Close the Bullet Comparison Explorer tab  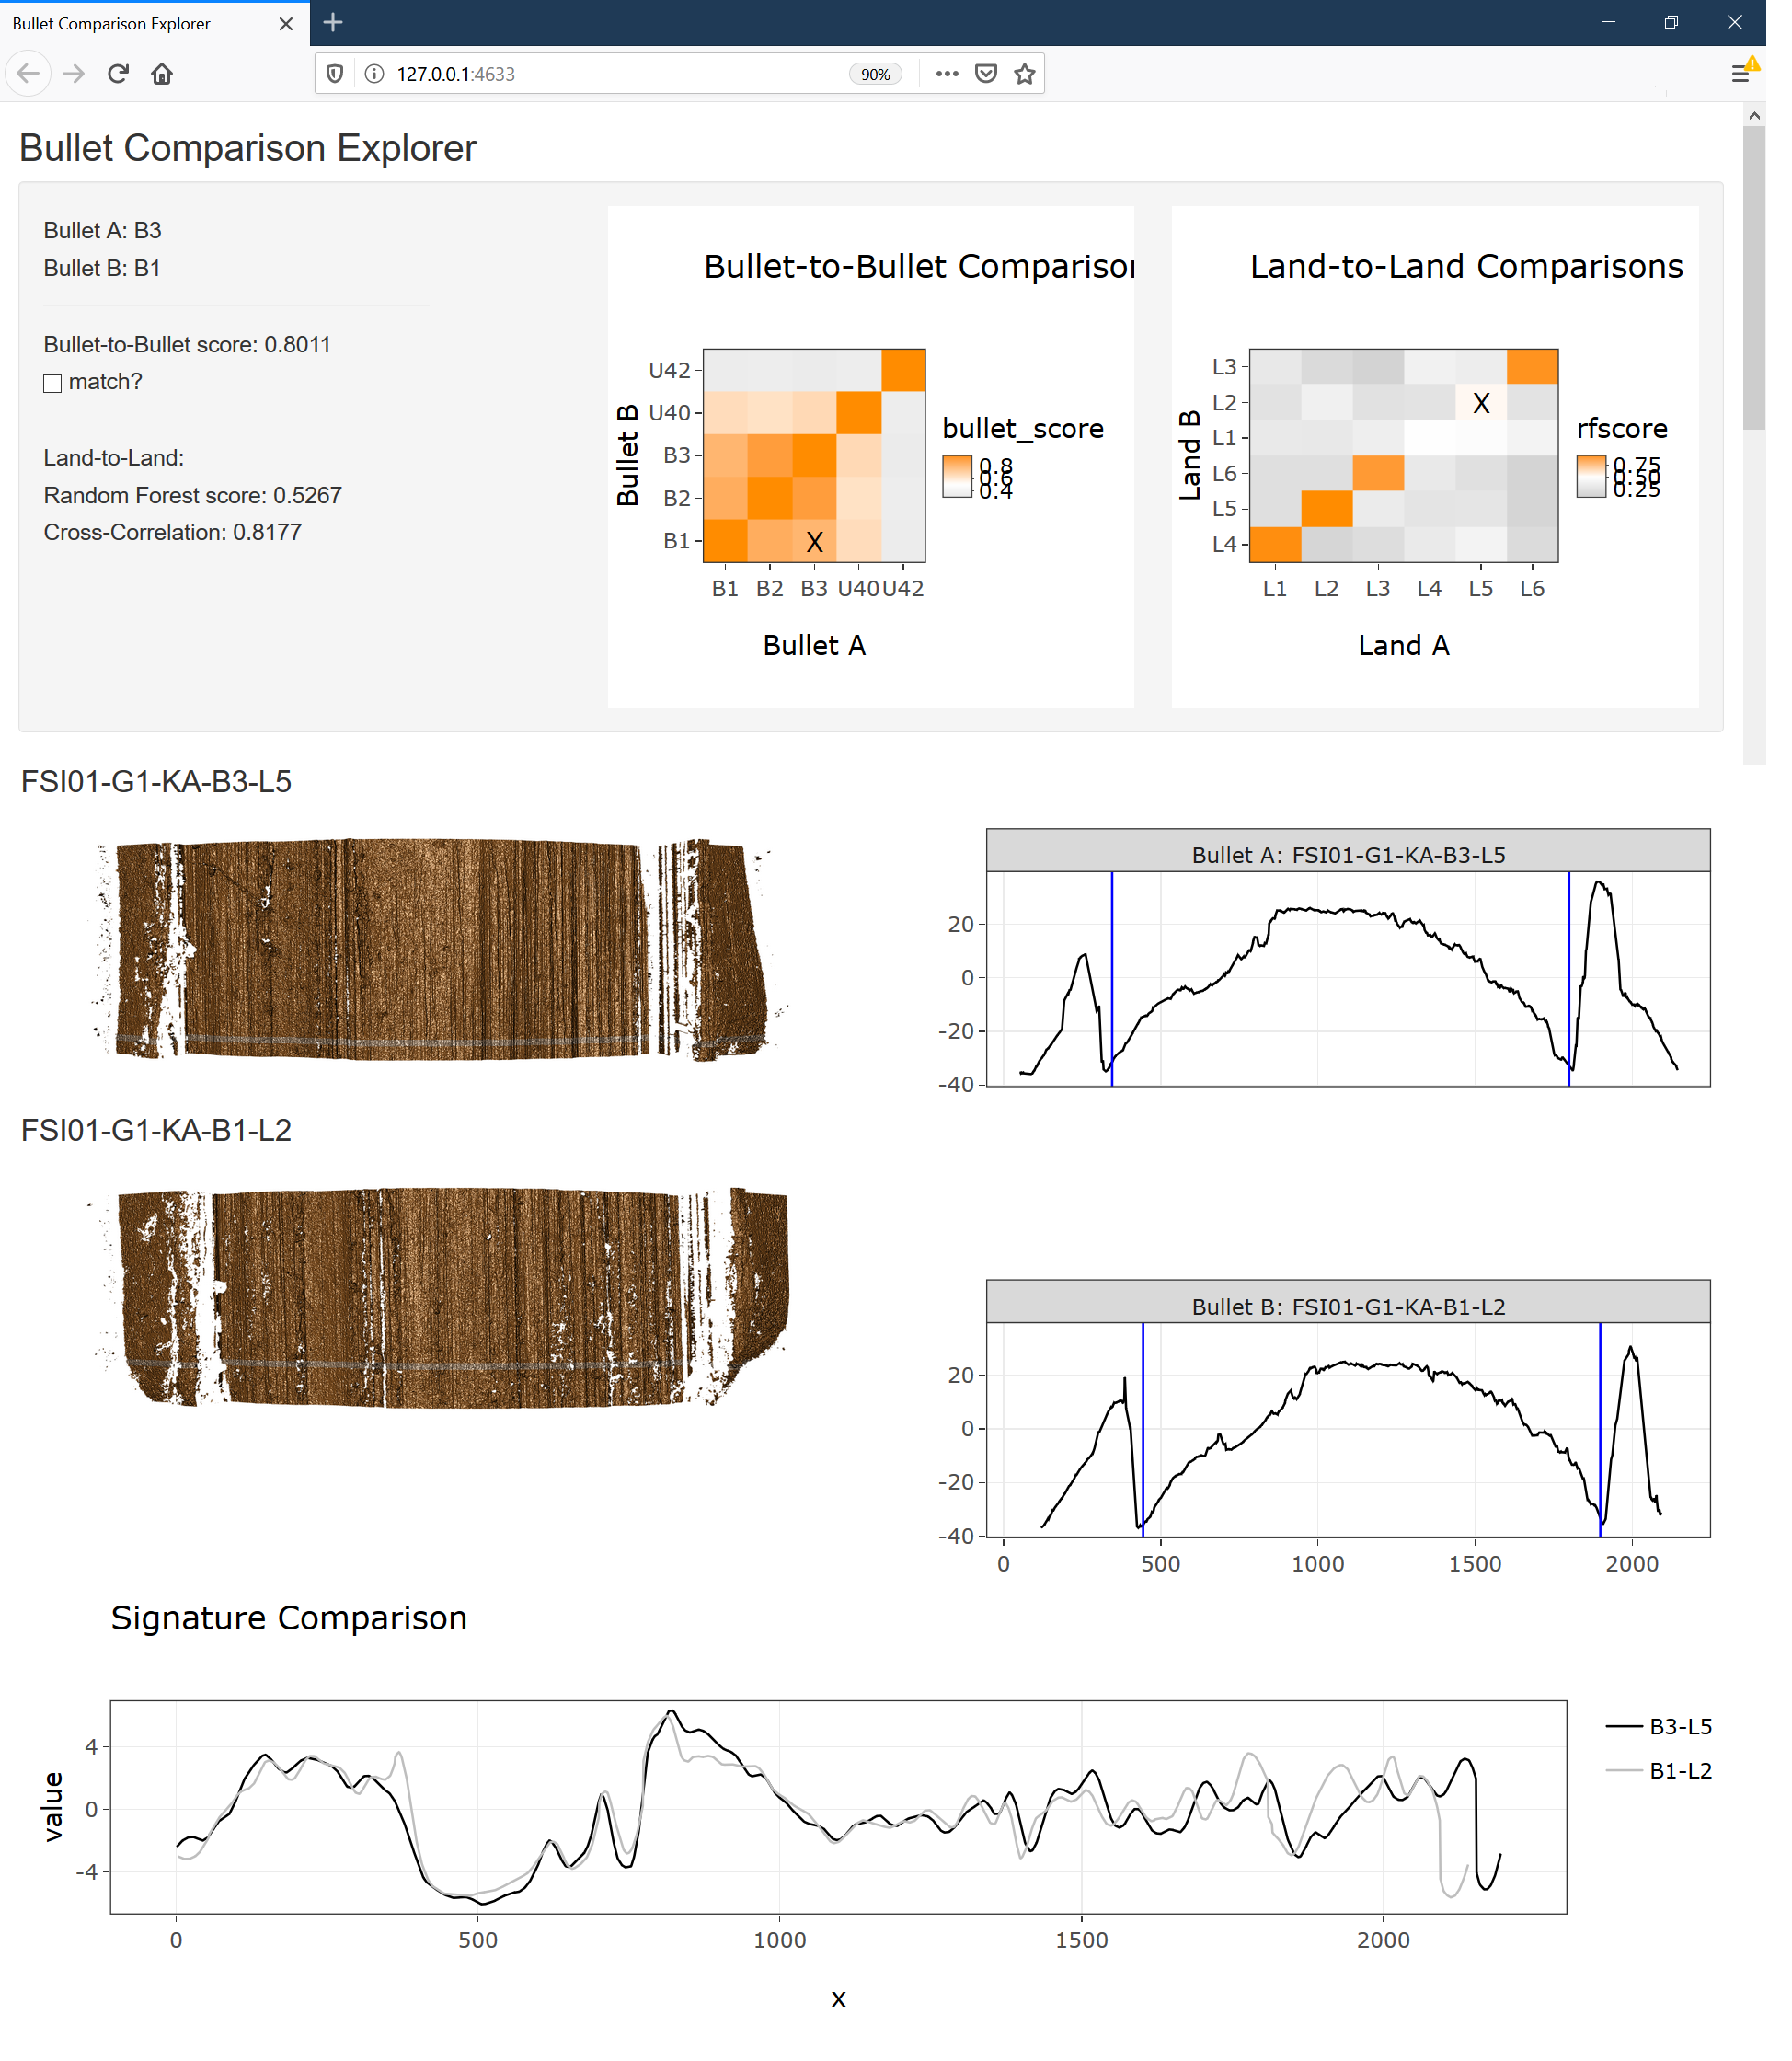[x=286, y=24]
